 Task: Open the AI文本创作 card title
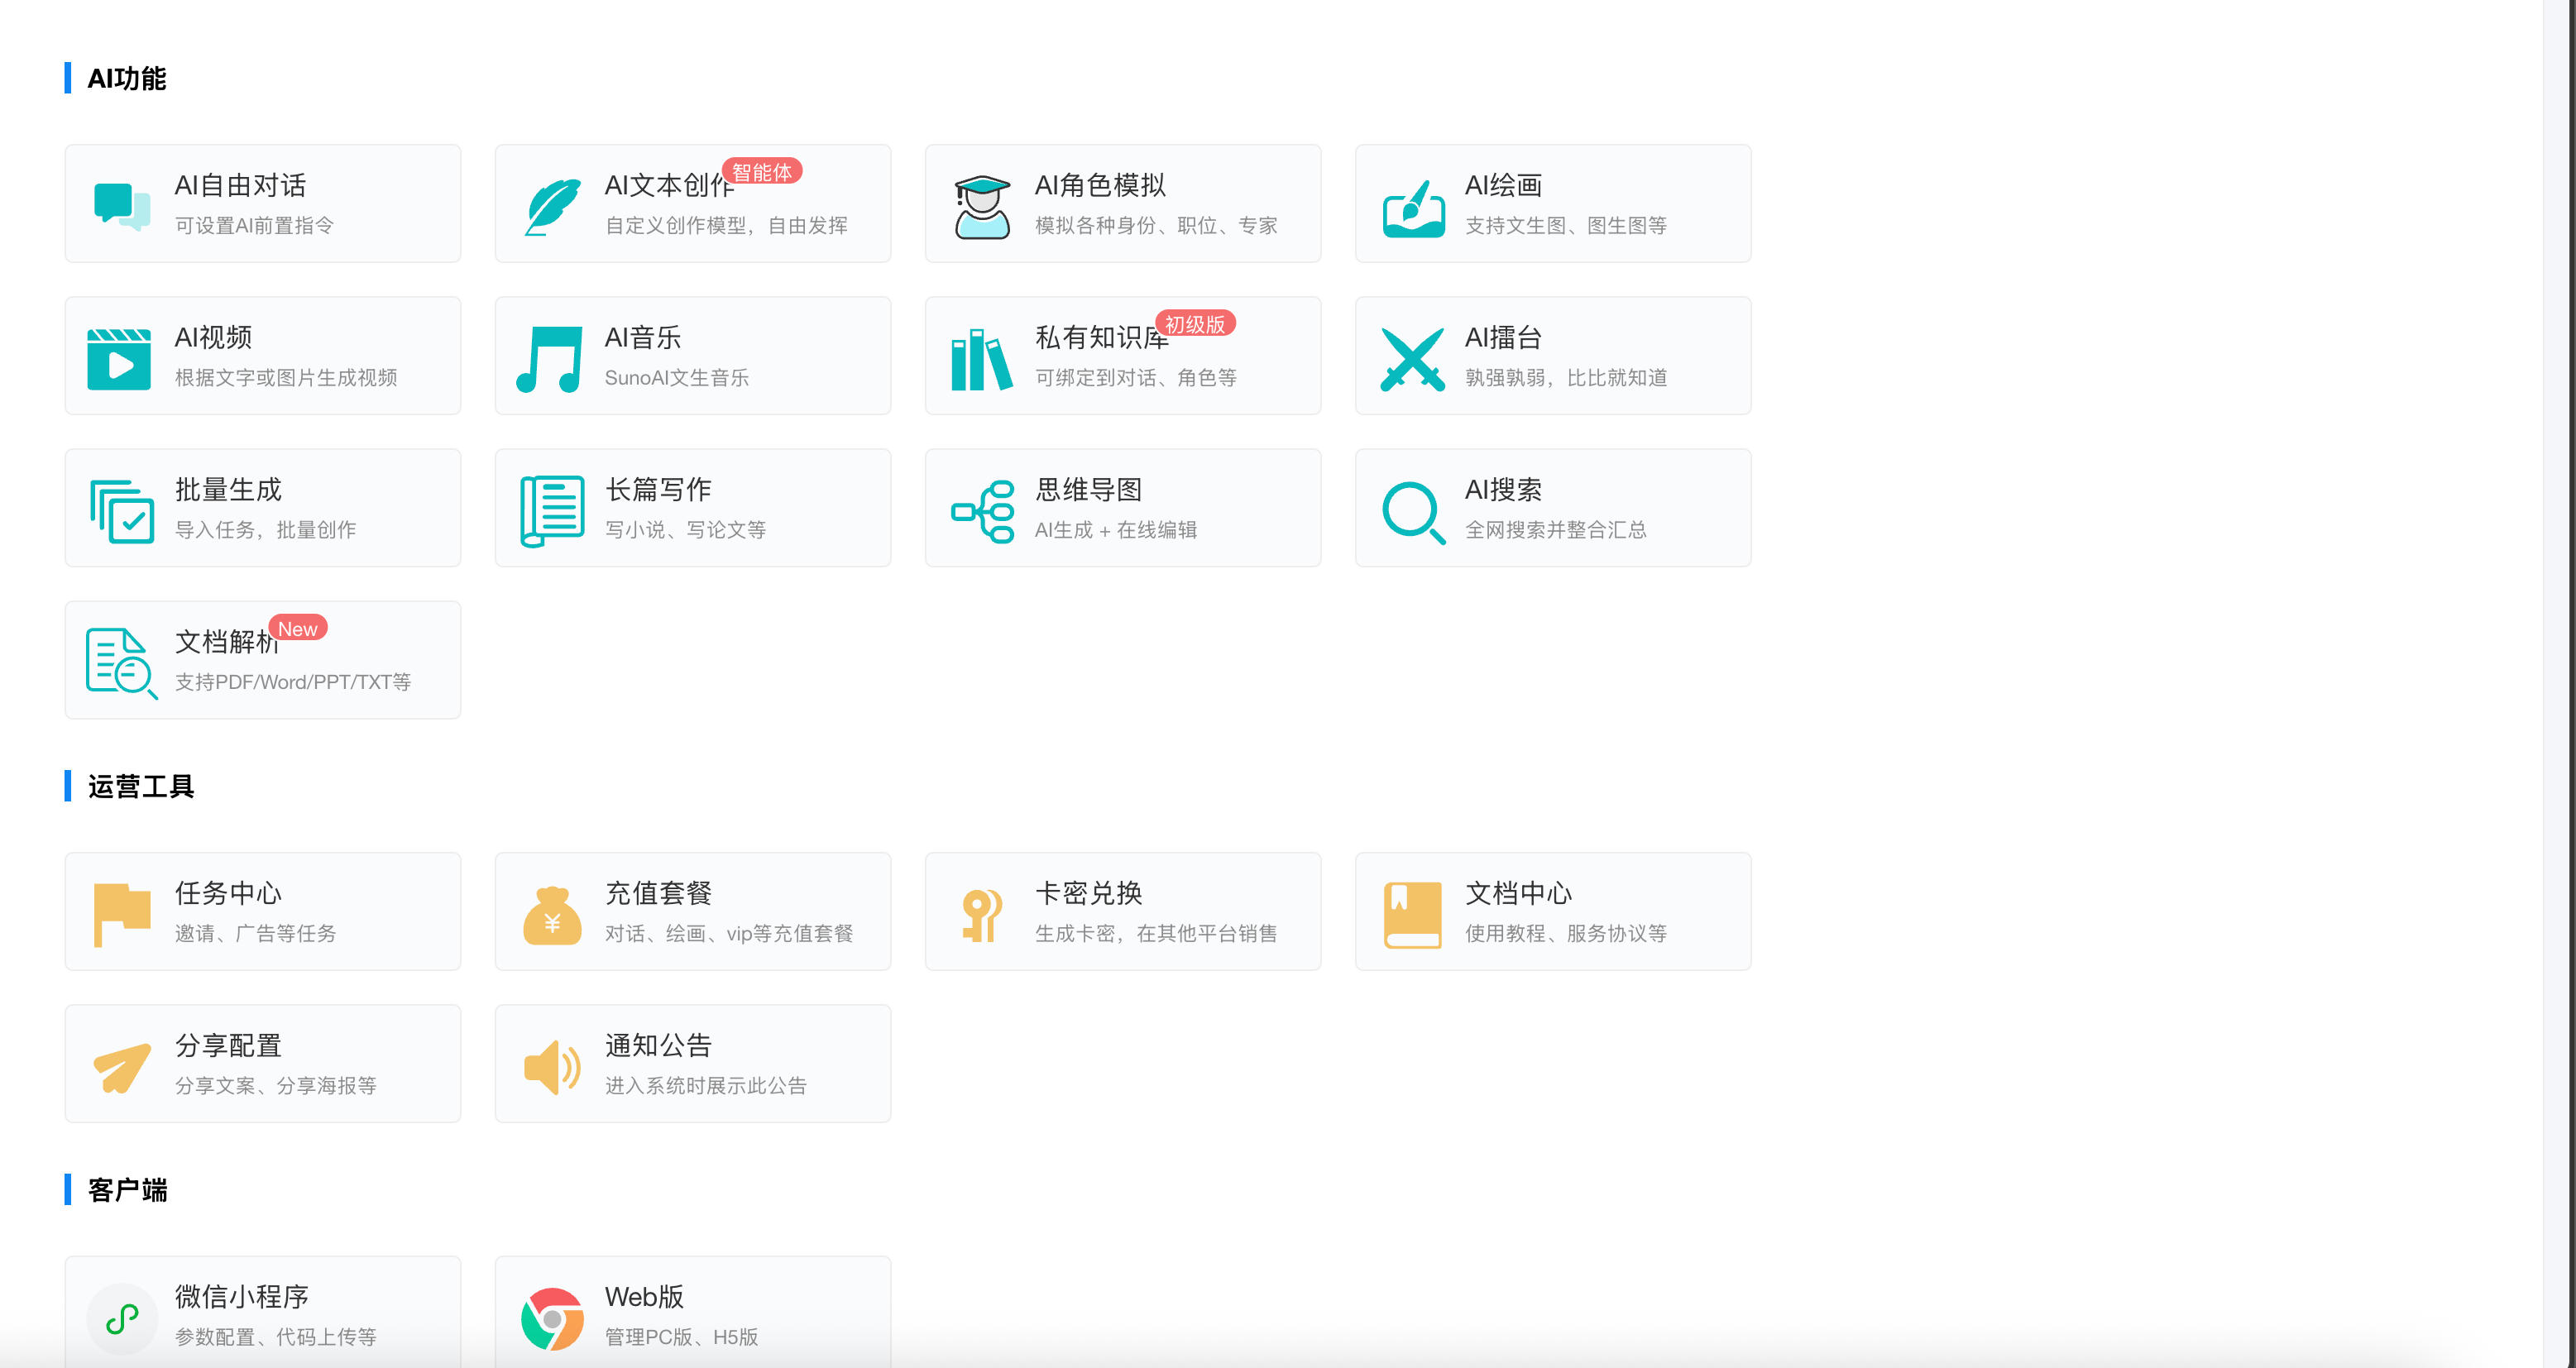(668, 186)
